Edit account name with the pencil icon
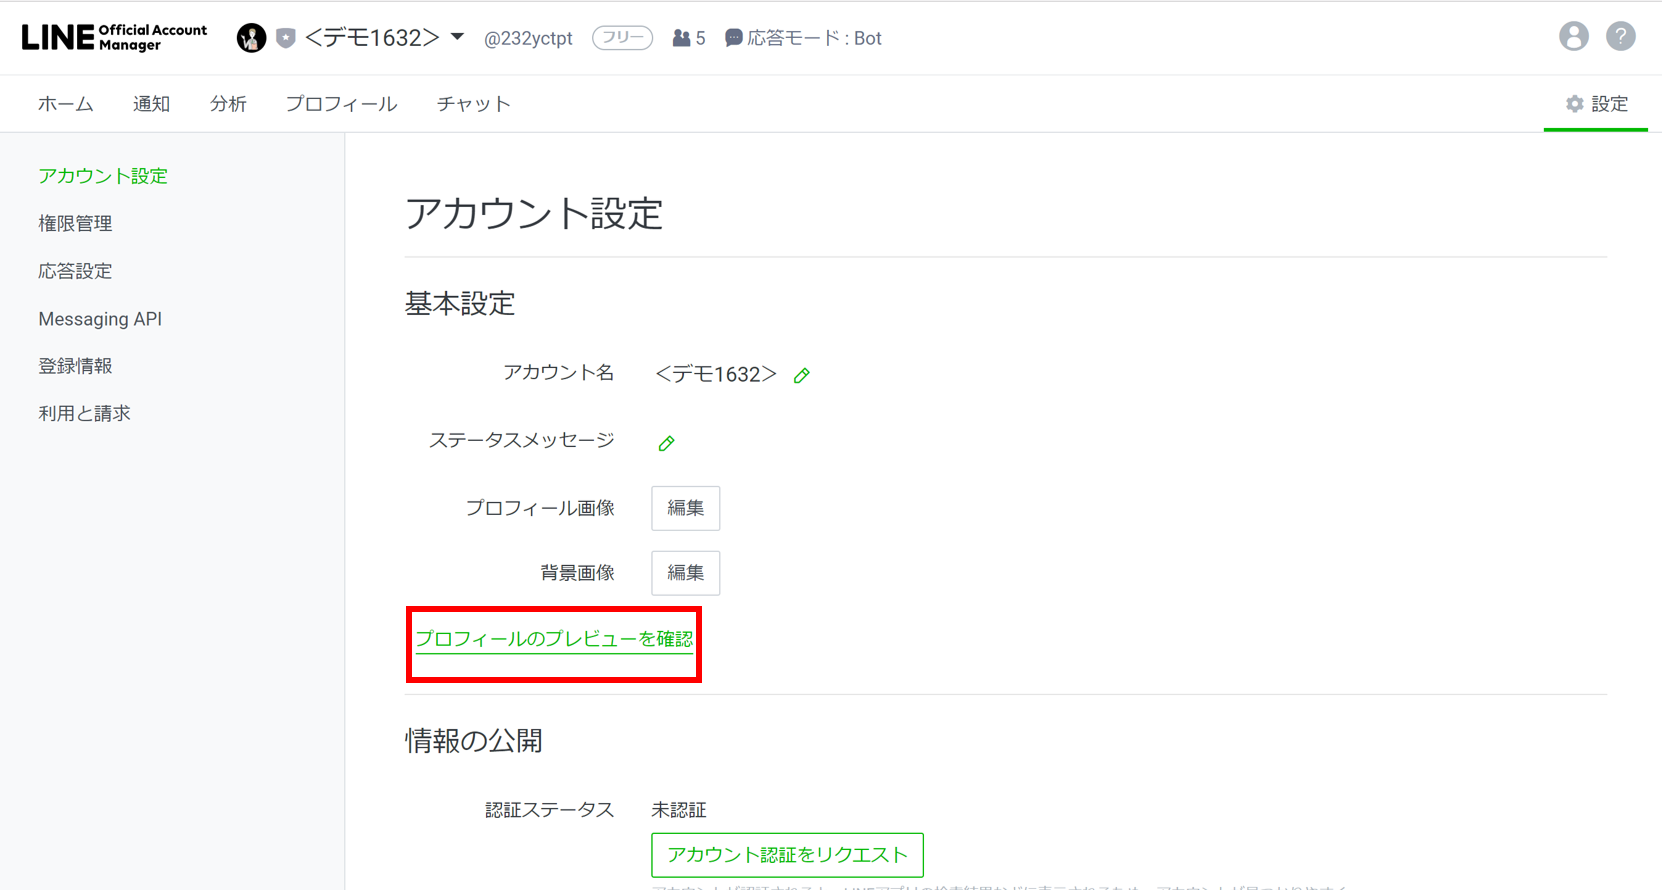1662x890 pixels. pyautogui.click(x=802, y=375)
